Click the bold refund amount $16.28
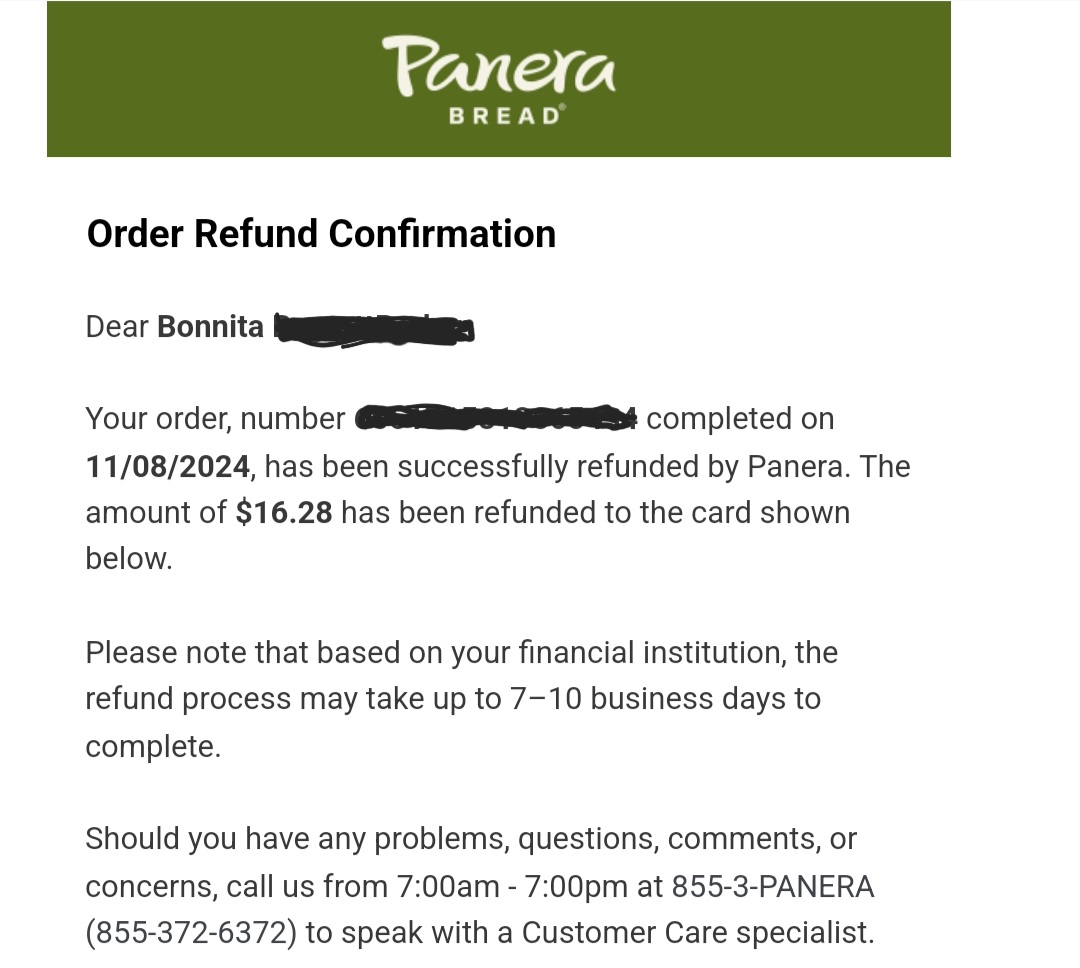The width and height of the screenshot is (1080, 968). click(284, 513)
